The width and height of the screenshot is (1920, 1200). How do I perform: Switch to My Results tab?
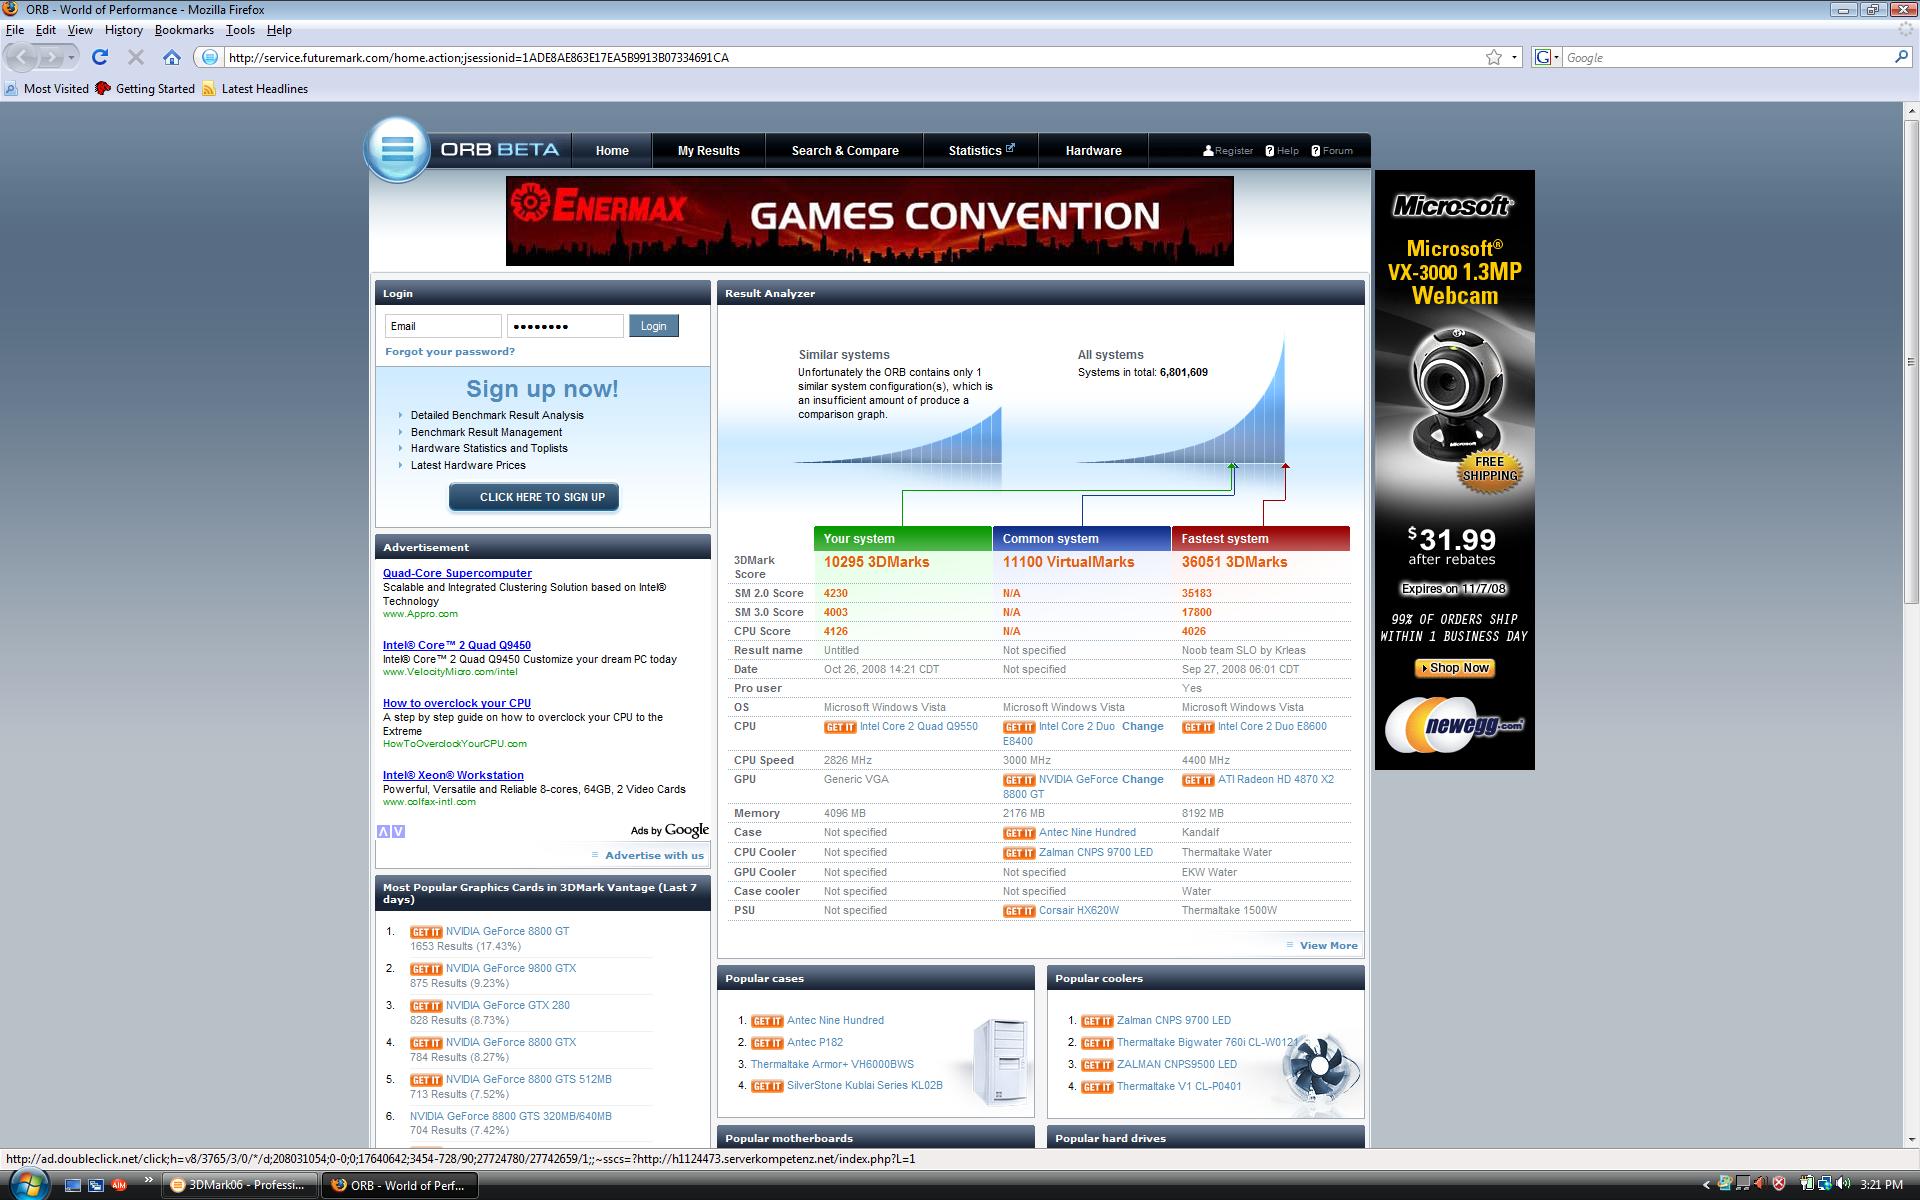coord(708,151)
